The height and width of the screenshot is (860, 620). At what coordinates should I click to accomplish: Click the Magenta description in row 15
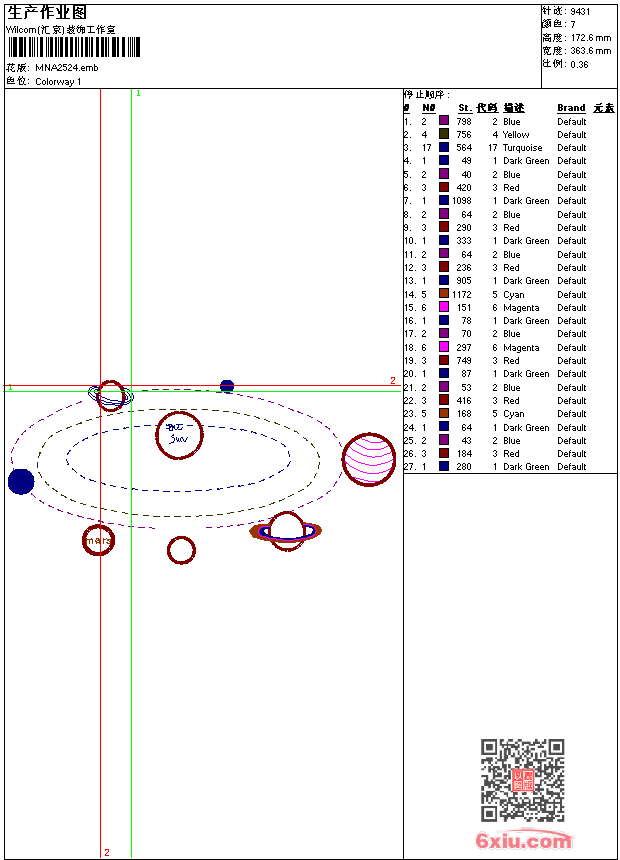coord(521,308)
